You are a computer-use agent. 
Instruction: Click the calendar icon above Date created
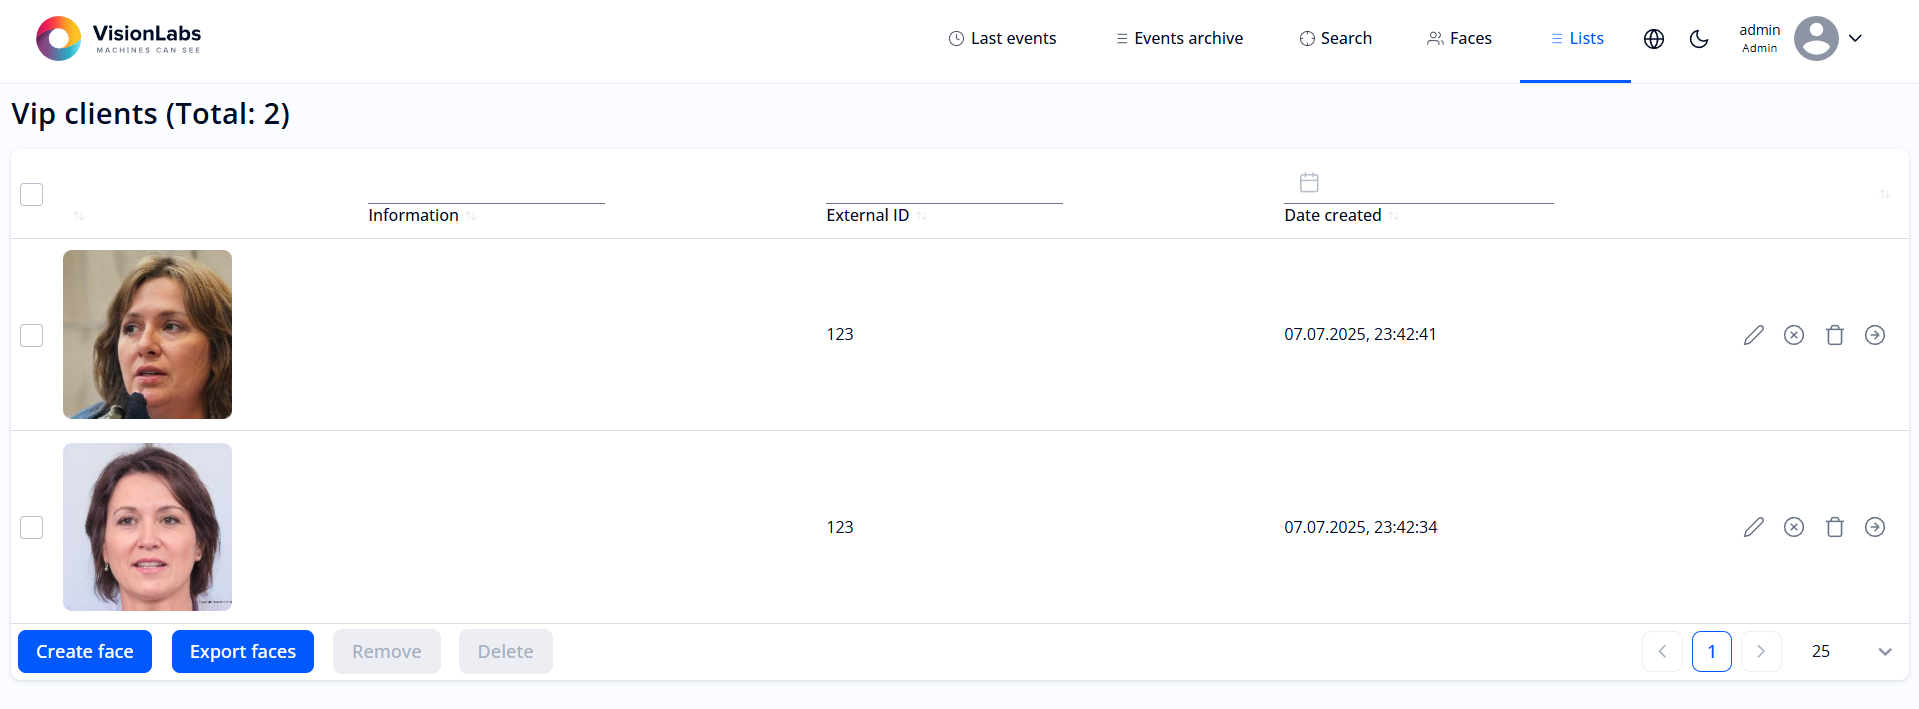(x=1309, y=182)
